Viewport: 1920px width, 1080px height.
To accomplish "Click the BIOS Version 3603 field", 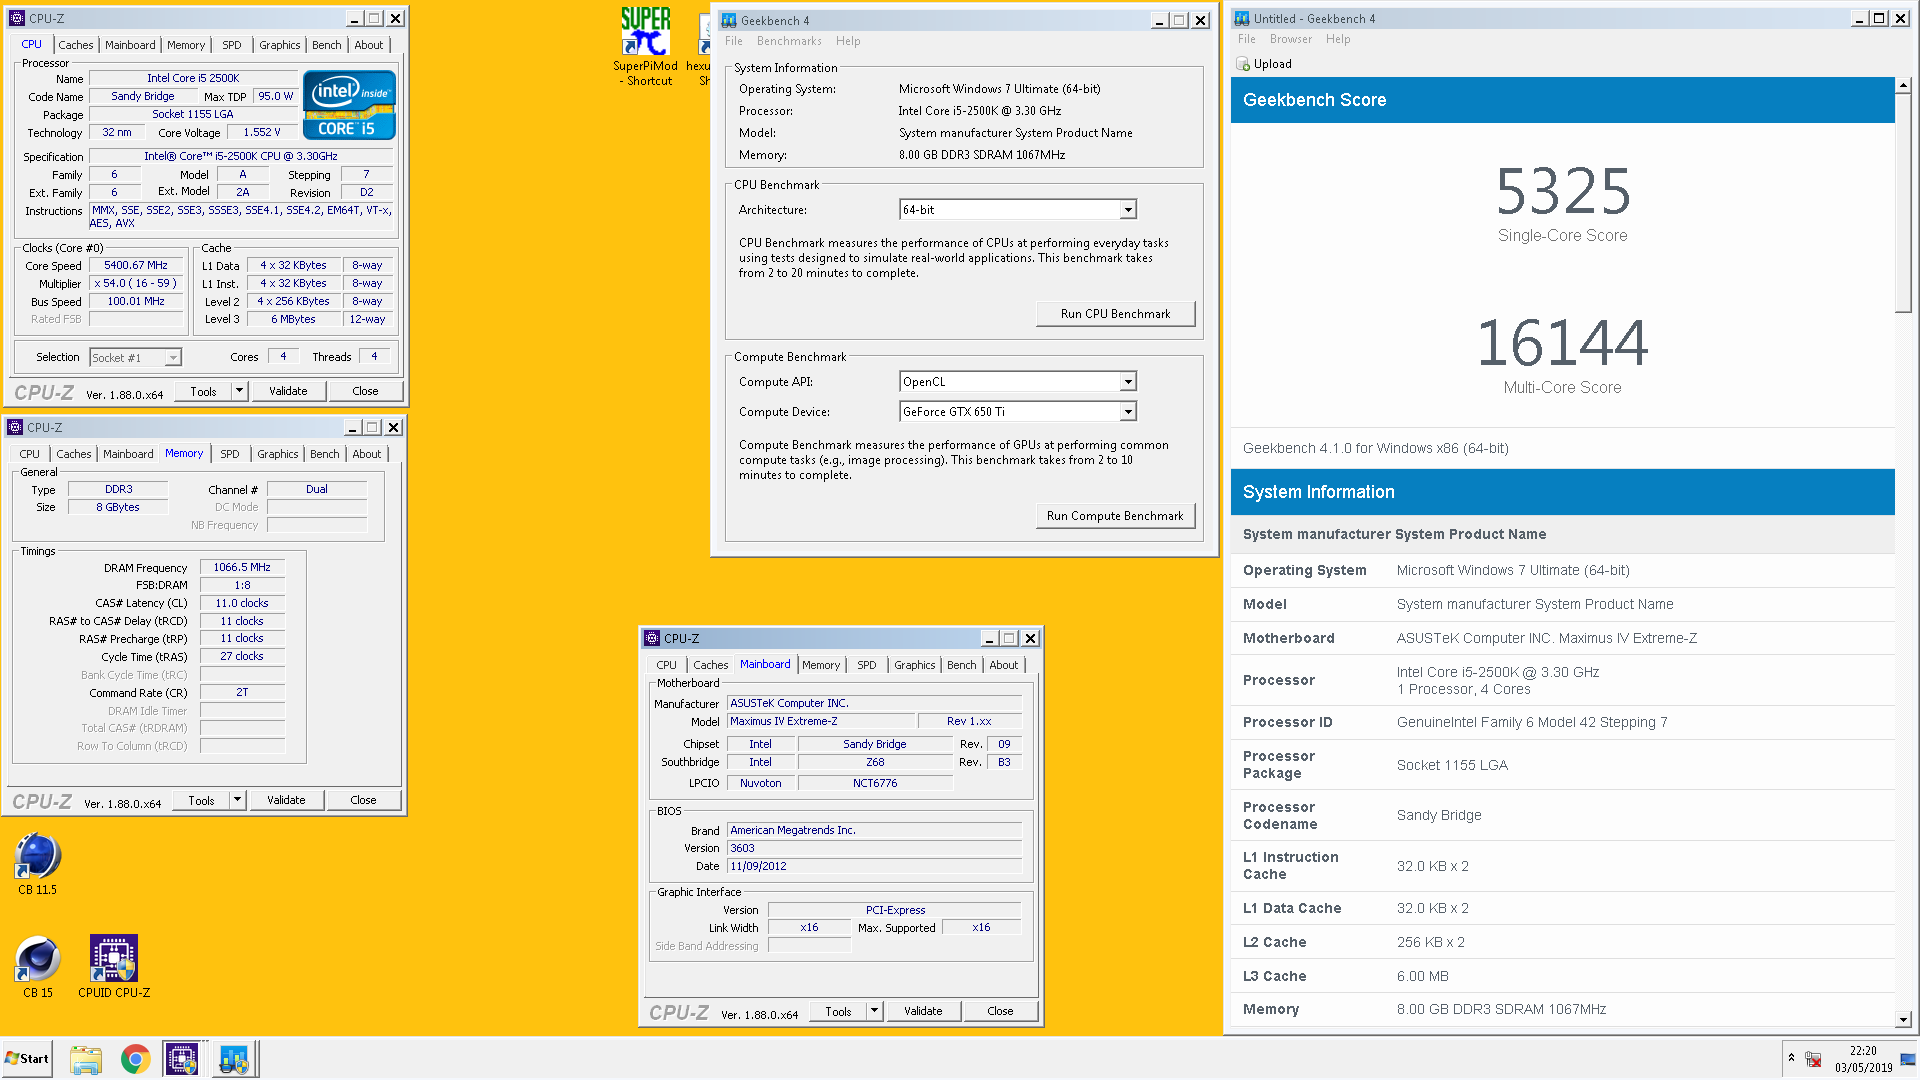I will pos(875,849).
